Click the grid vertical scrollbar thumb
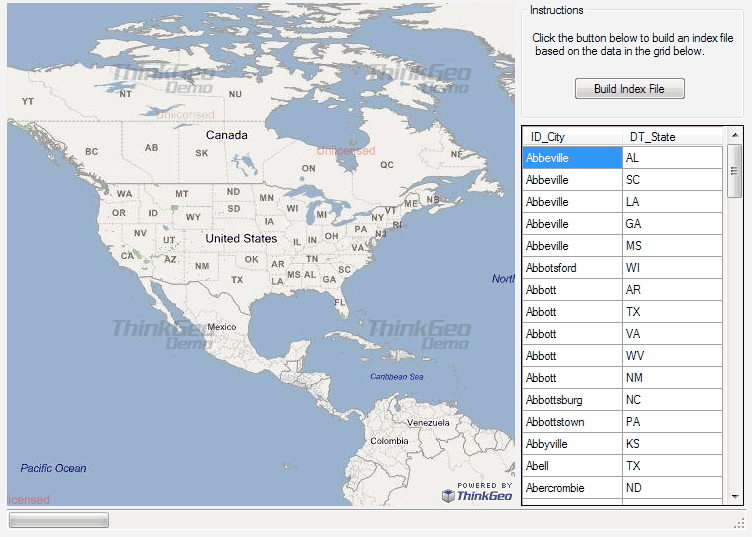752x537 pixels. (x=735, y=171)
